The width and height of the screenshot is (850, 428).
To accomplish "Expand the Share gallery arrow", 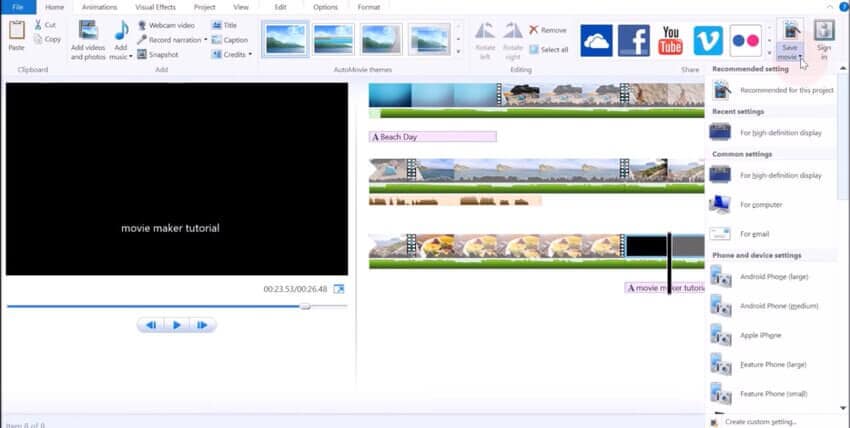I will click(769, 53).
